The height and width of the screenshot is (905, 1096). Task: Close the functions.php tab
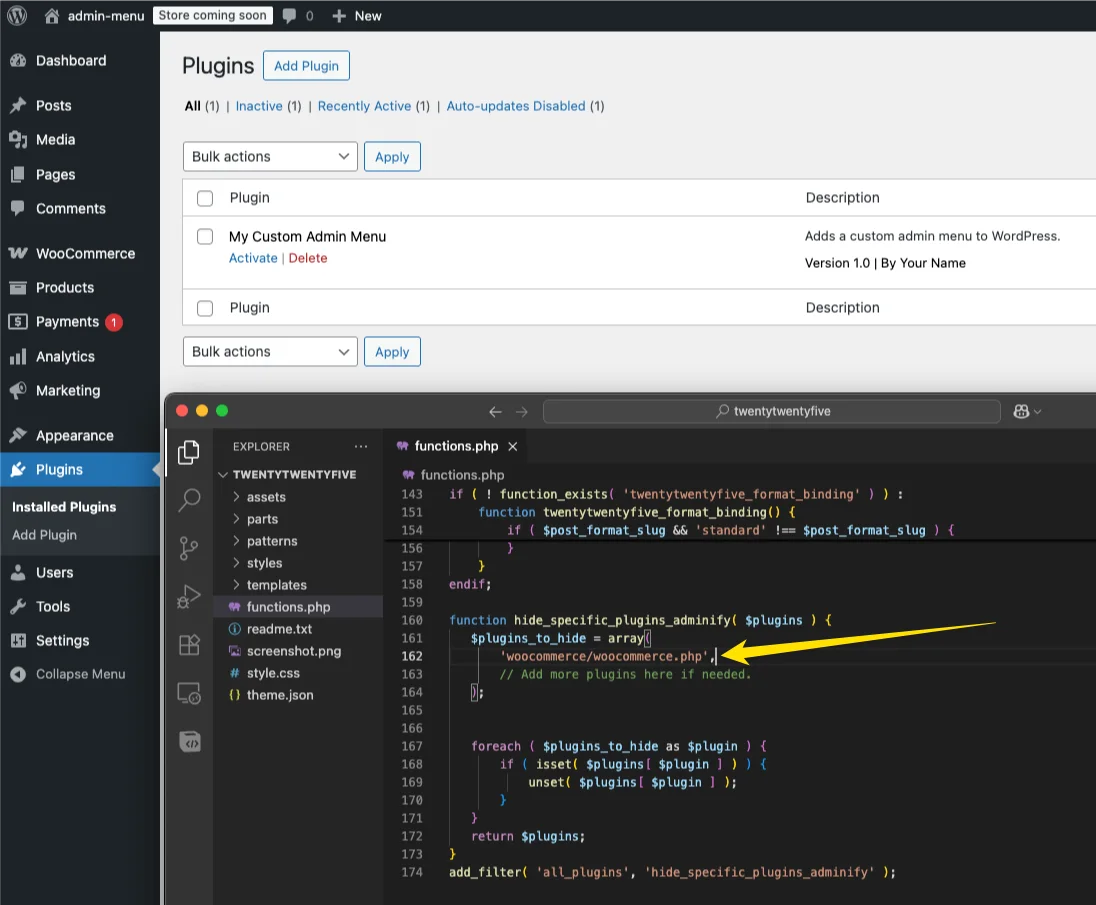click(512, 447)
